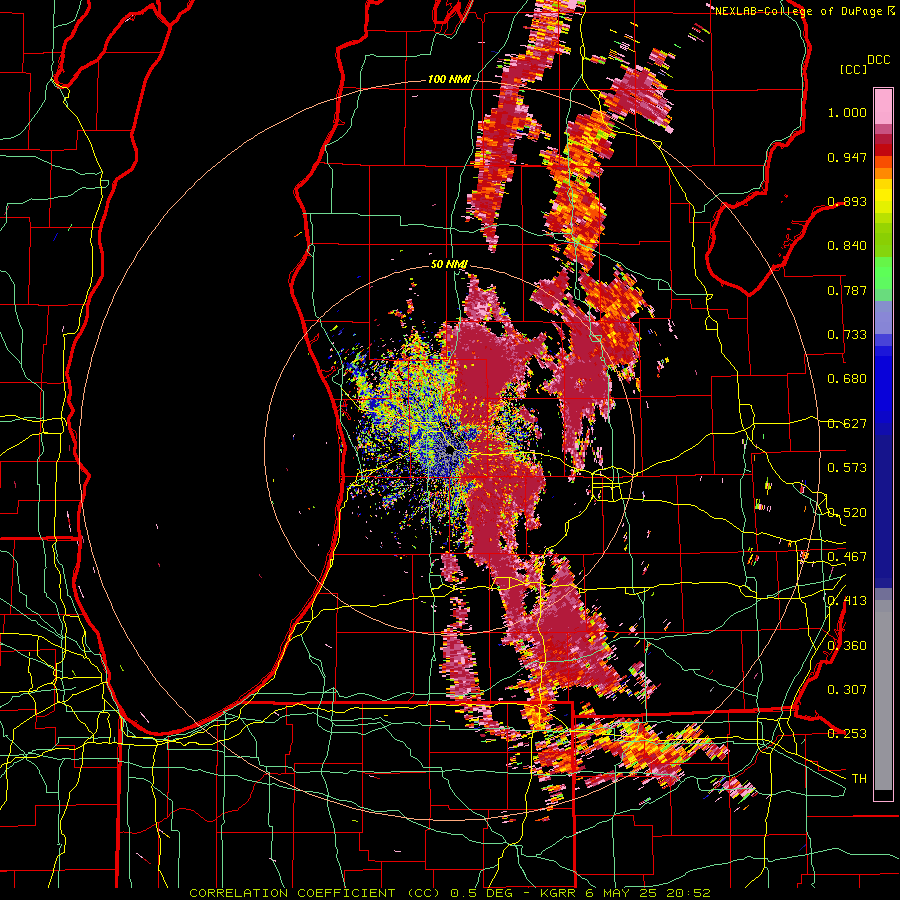Click the 0.893 color scale value
The width and height of the screenshot is (900, 900).
847,201
